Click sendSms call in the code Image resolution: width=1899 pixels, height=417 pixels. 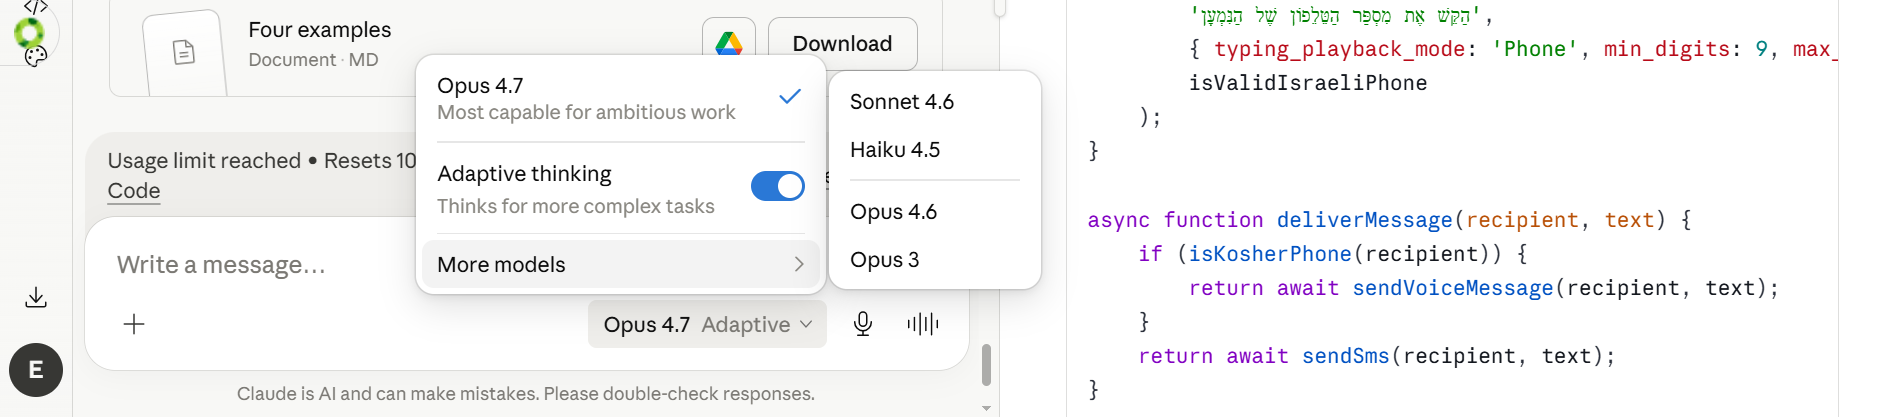(1346, 356)
